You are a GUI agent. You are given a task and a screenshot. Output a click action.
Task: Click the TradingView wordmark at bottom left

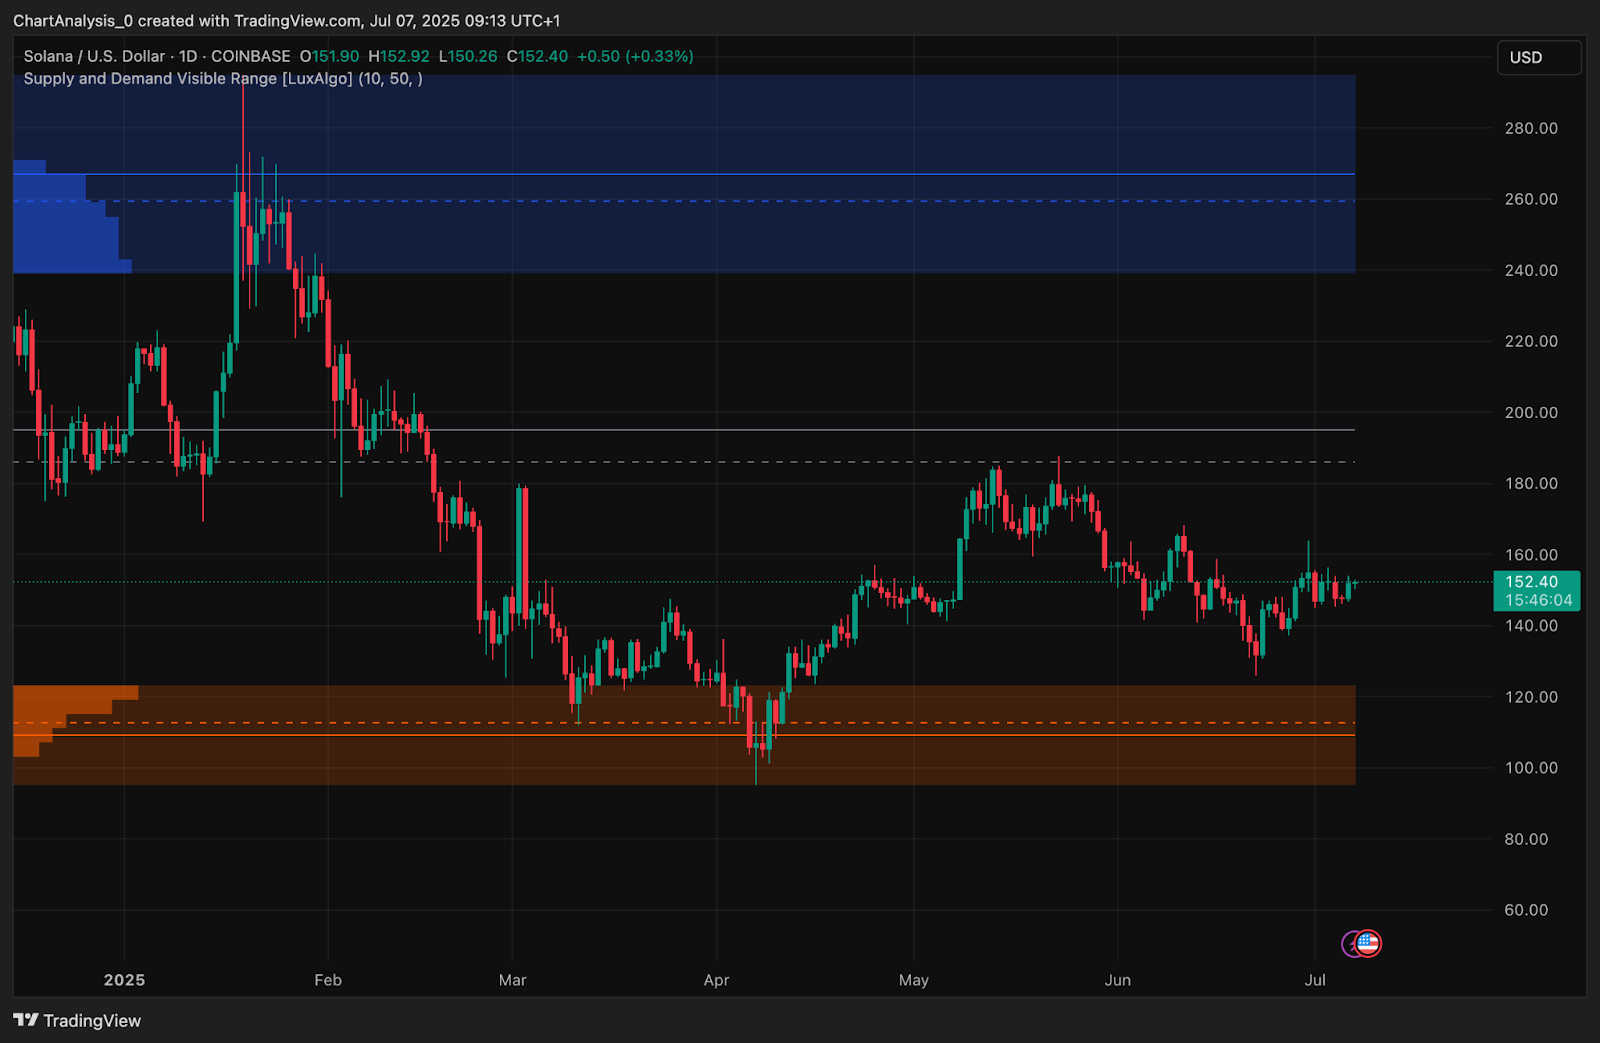92,1020
